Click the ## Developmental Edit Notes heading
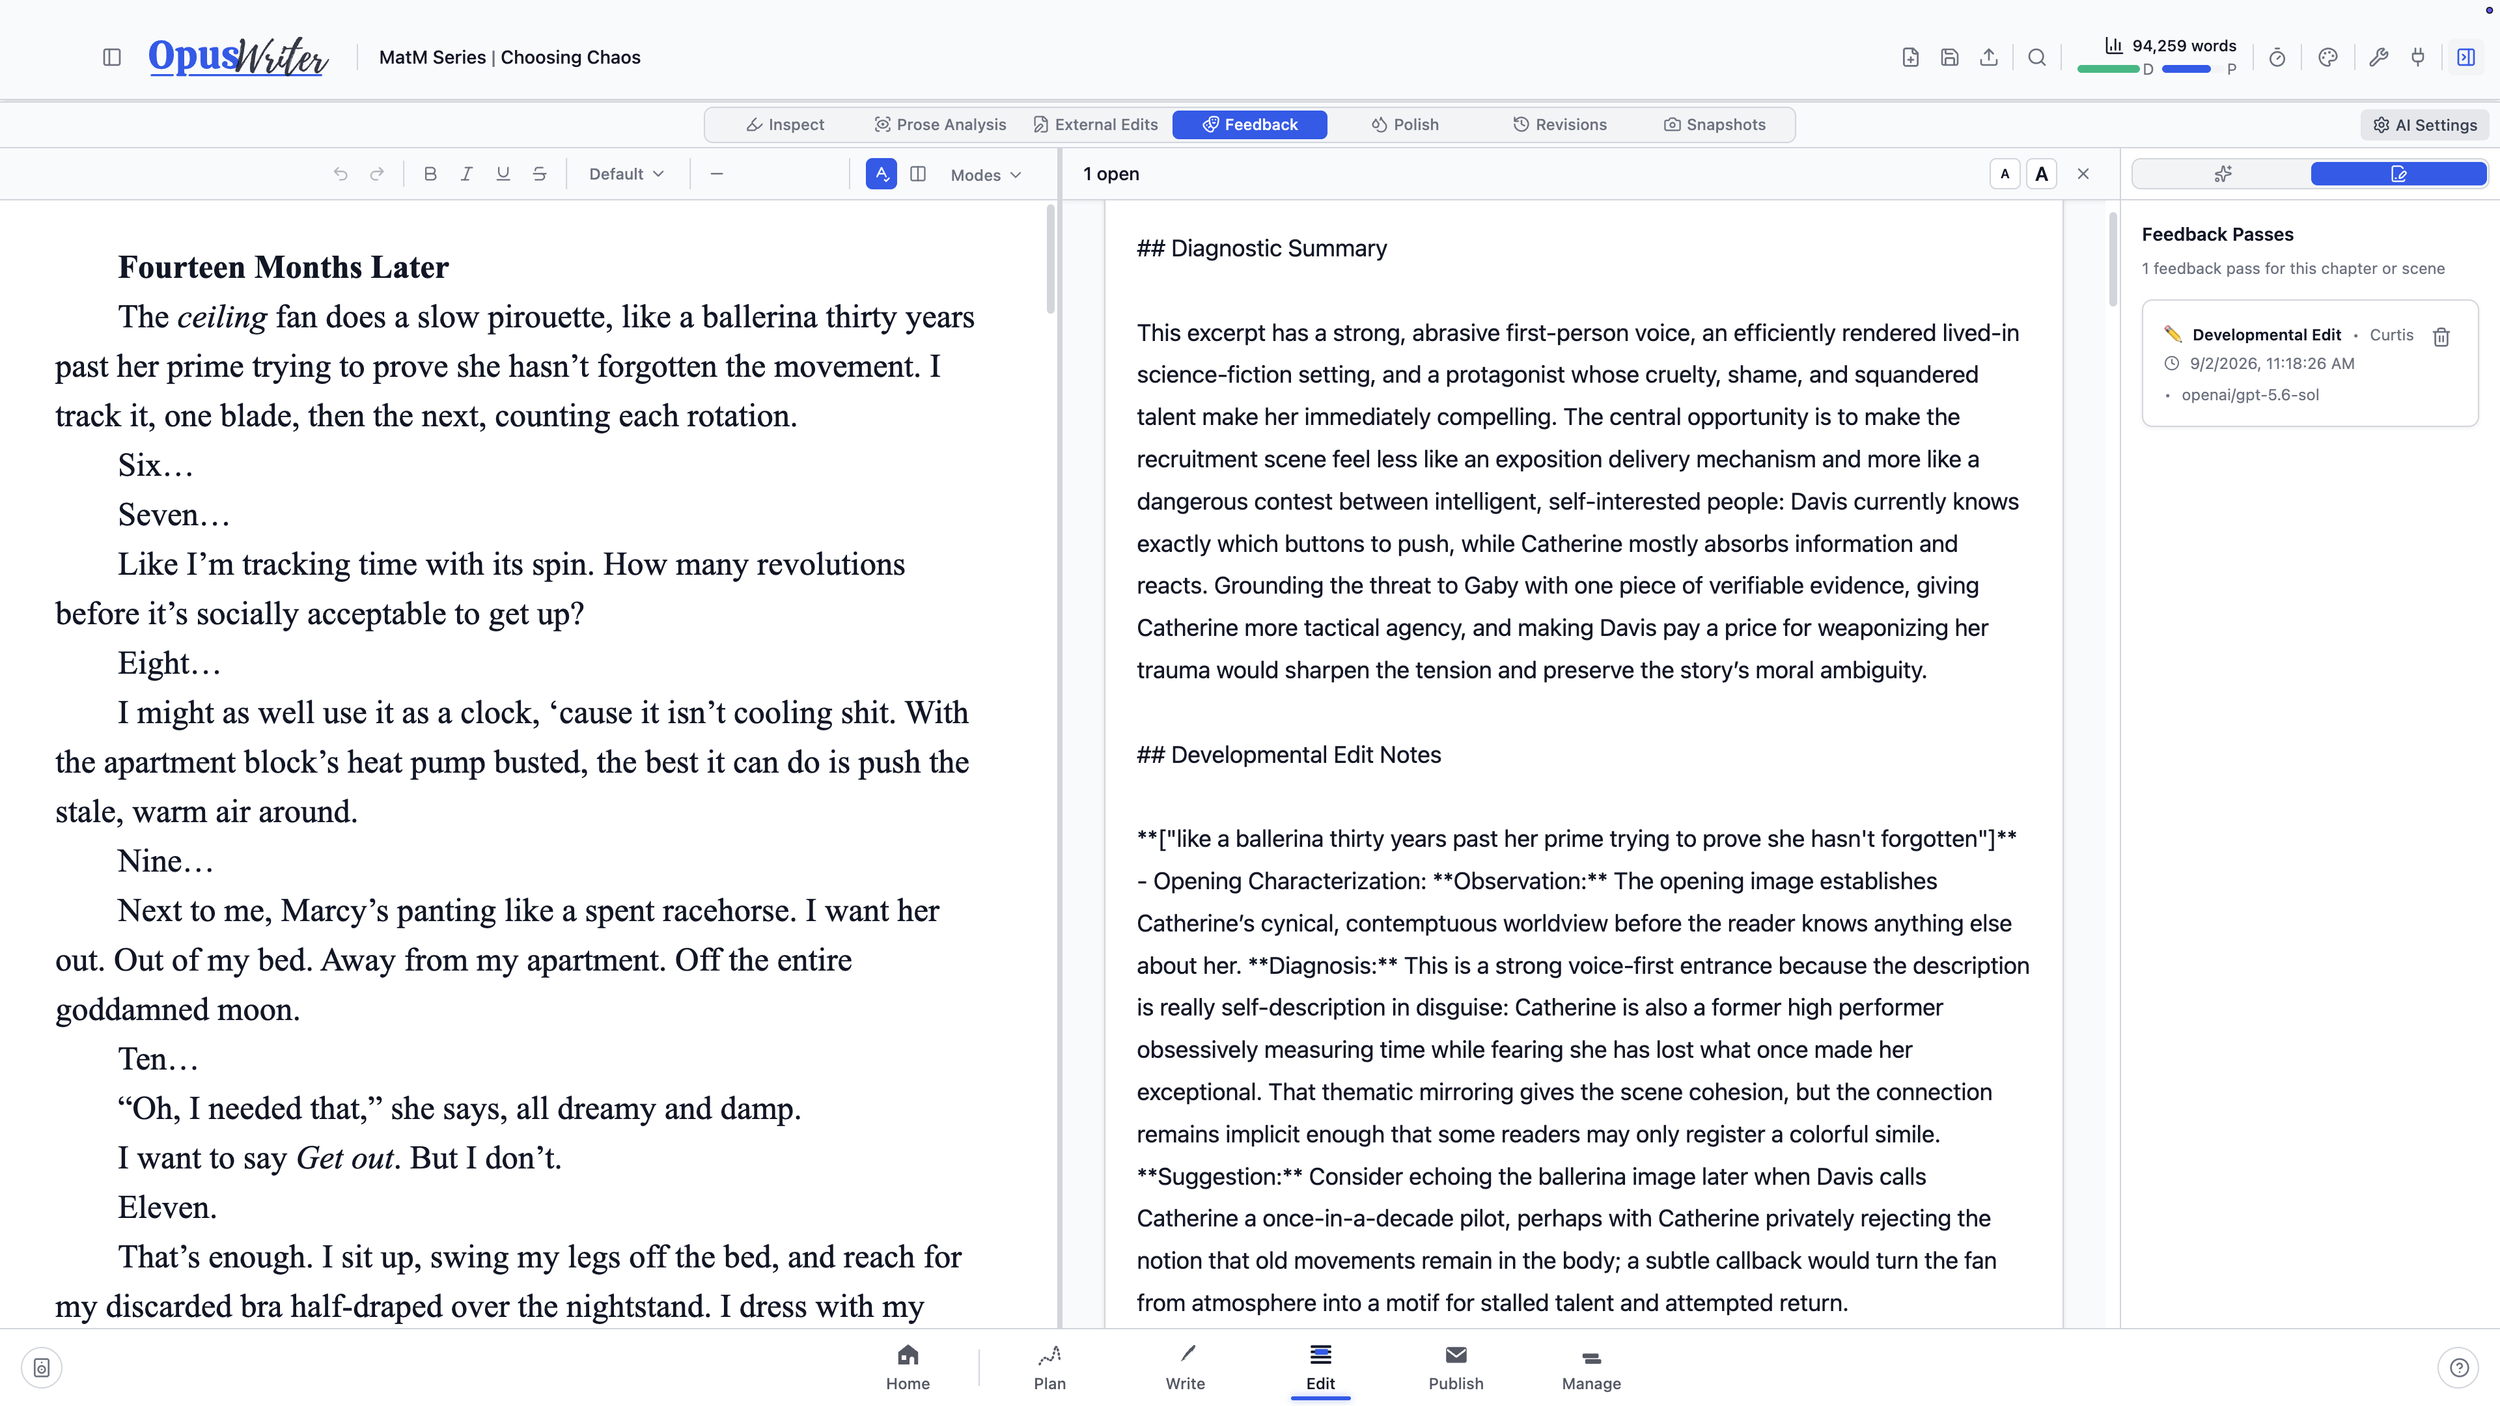The height and width of the screenshot is (1406, 2500). [x=1289, y=755]
